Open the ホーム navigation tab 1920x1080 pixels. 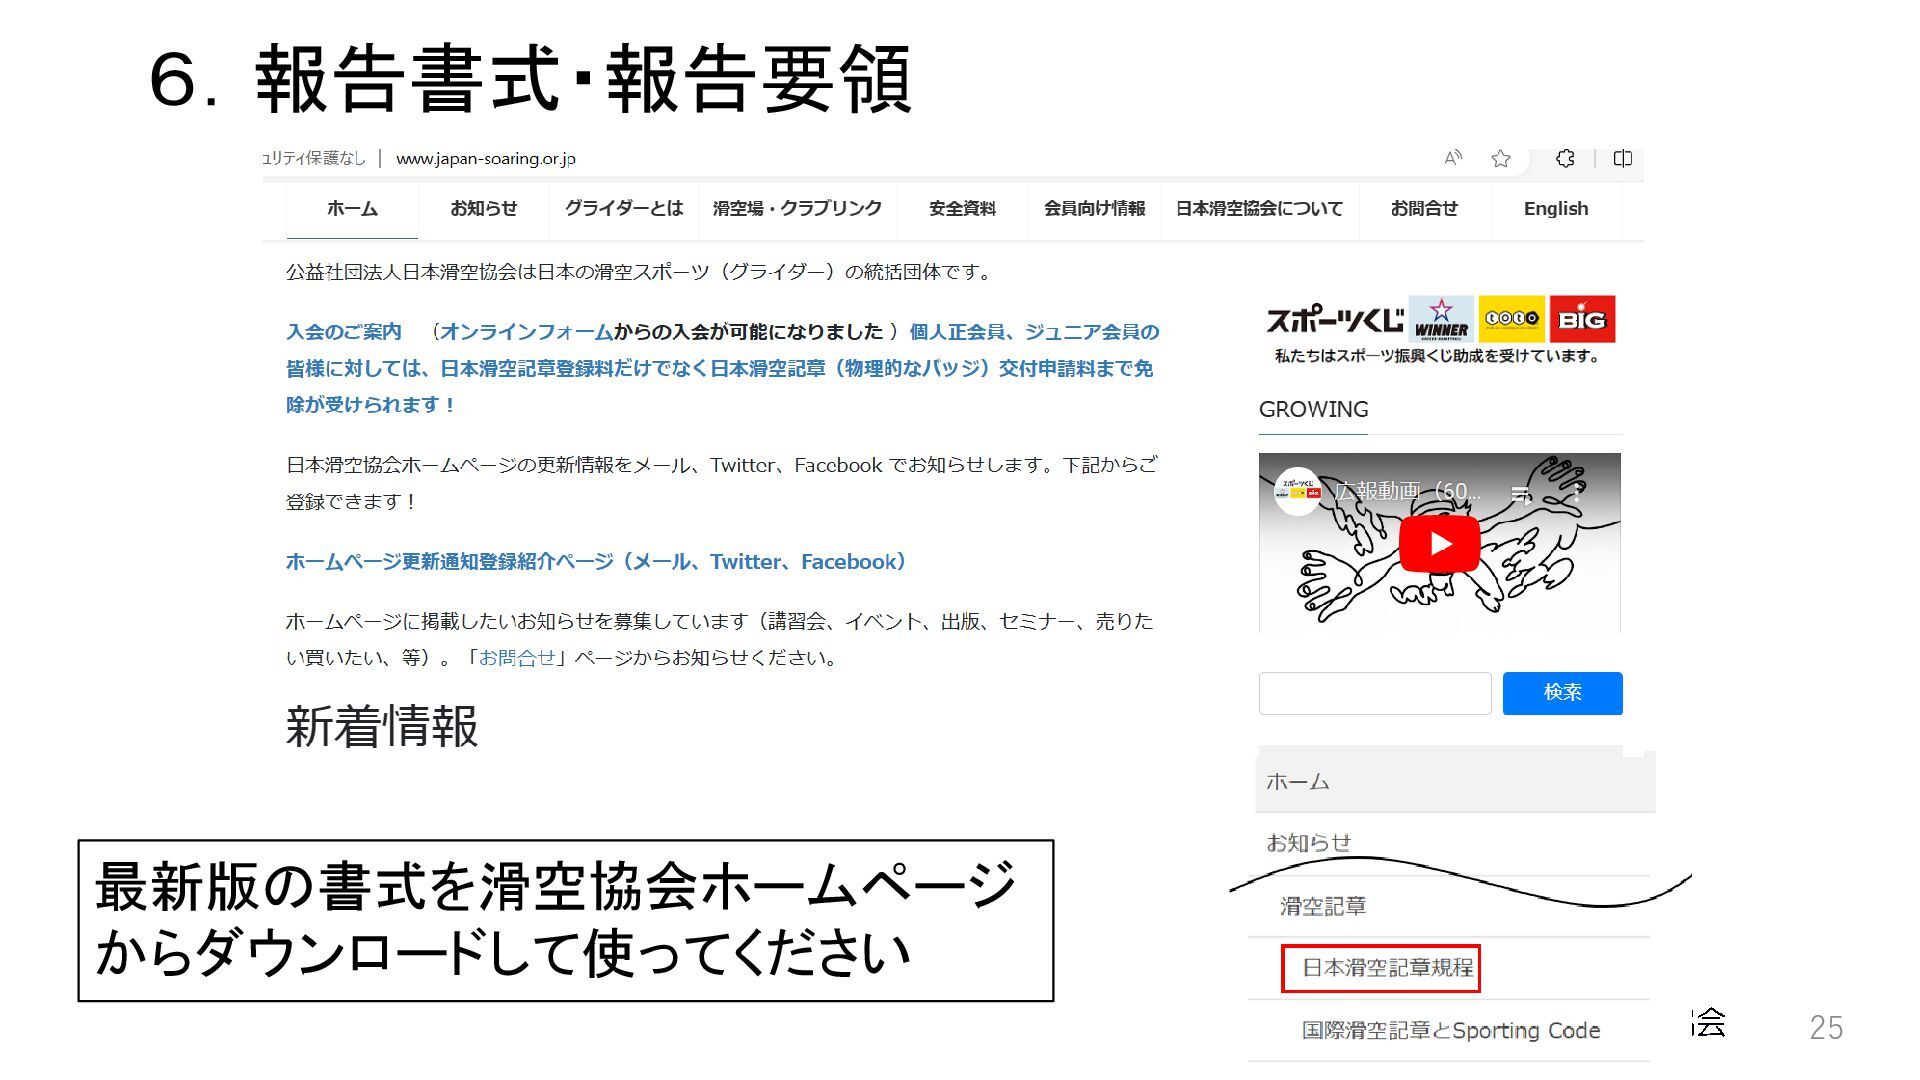click(x=352, y=209)
